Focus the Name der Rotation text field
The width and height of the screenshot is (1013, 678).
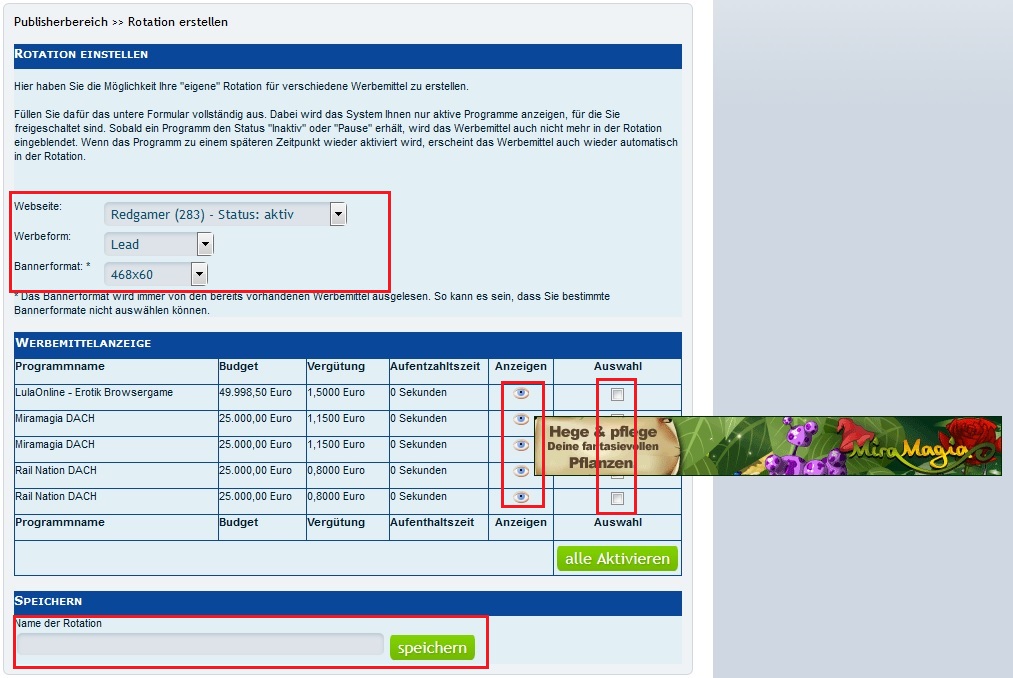(x=200, y=644)
